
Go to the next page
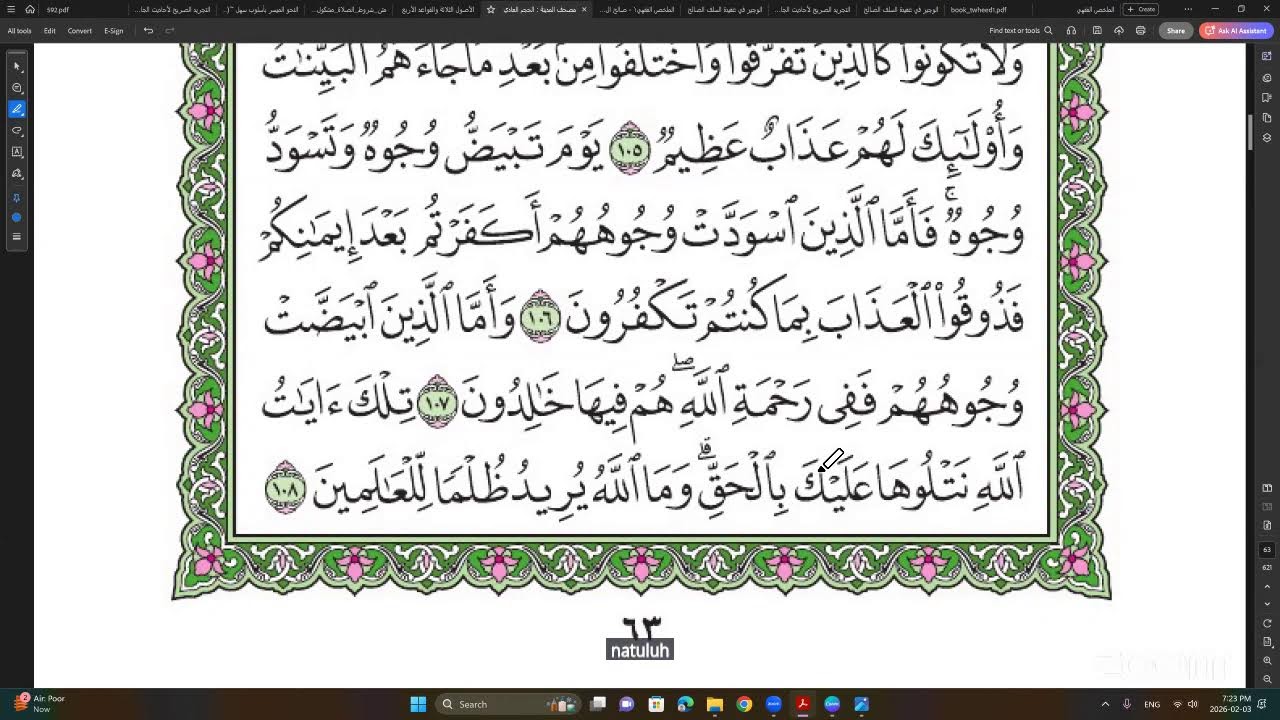click(1267, 604)
